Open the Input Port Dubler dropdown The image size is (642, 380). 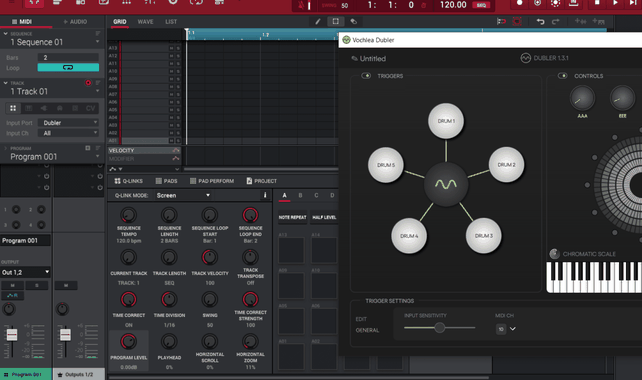point(68,122)
